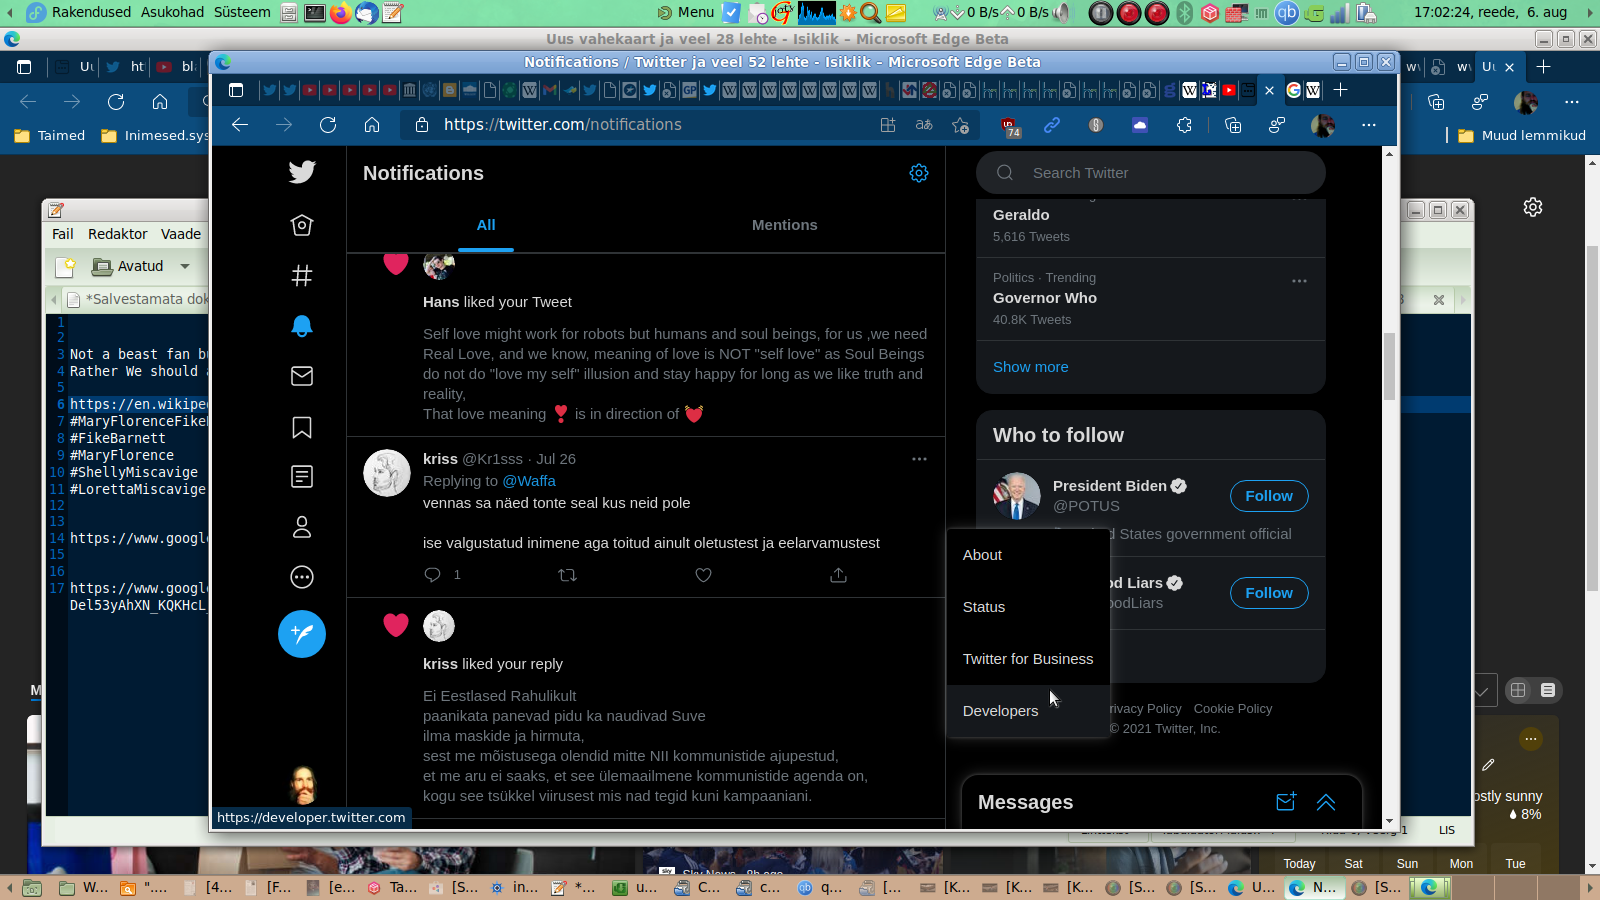Expand the Messages drawer
The width and height of the screenshot is (1600, 900).
click(1326, 801)
